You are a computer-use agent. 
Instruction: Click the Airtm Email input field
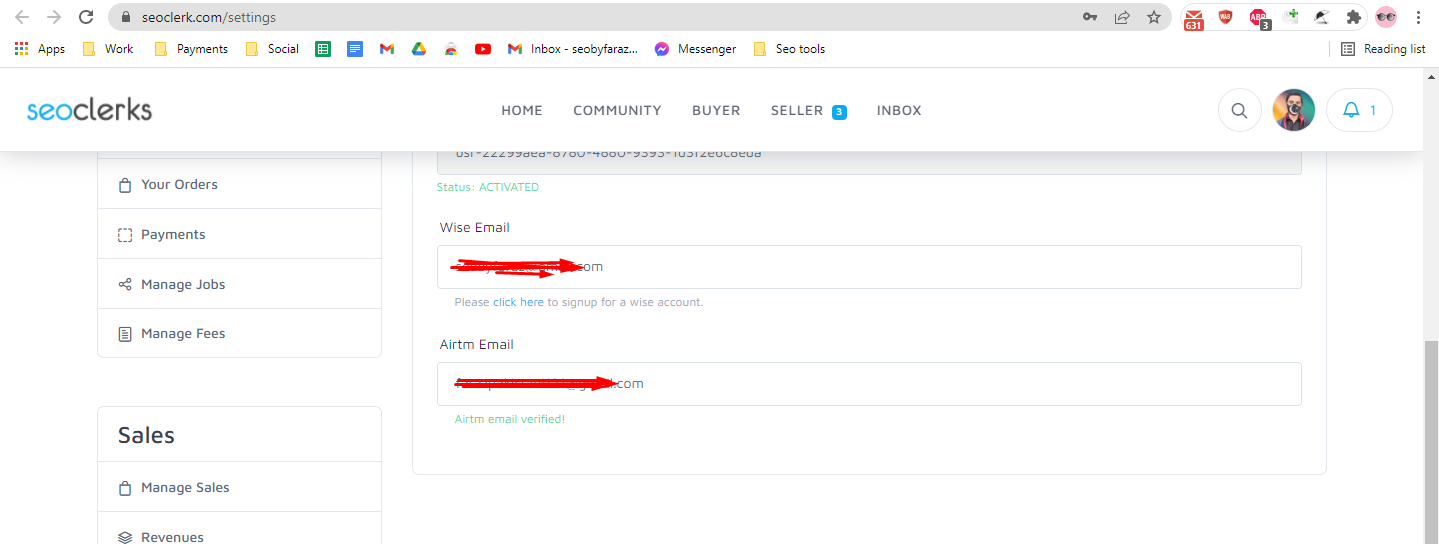pyautogui.click(x=869, y=384)
